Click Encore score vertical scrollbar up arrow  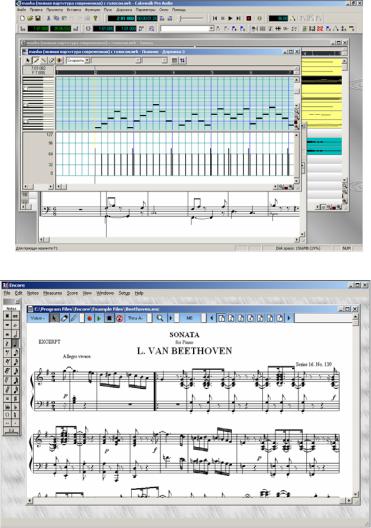click(x=356, y=318)
